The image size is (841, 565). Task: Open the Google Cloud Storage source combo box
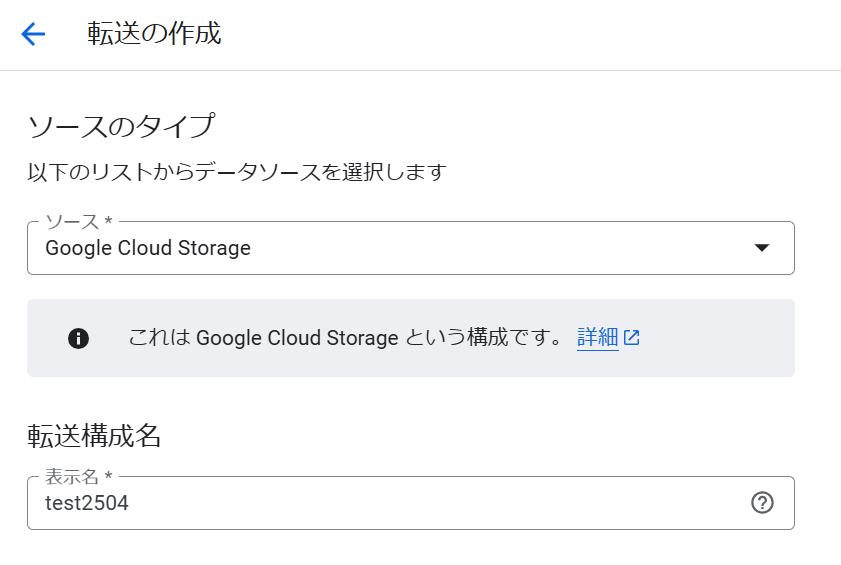(x=411, y=248)
